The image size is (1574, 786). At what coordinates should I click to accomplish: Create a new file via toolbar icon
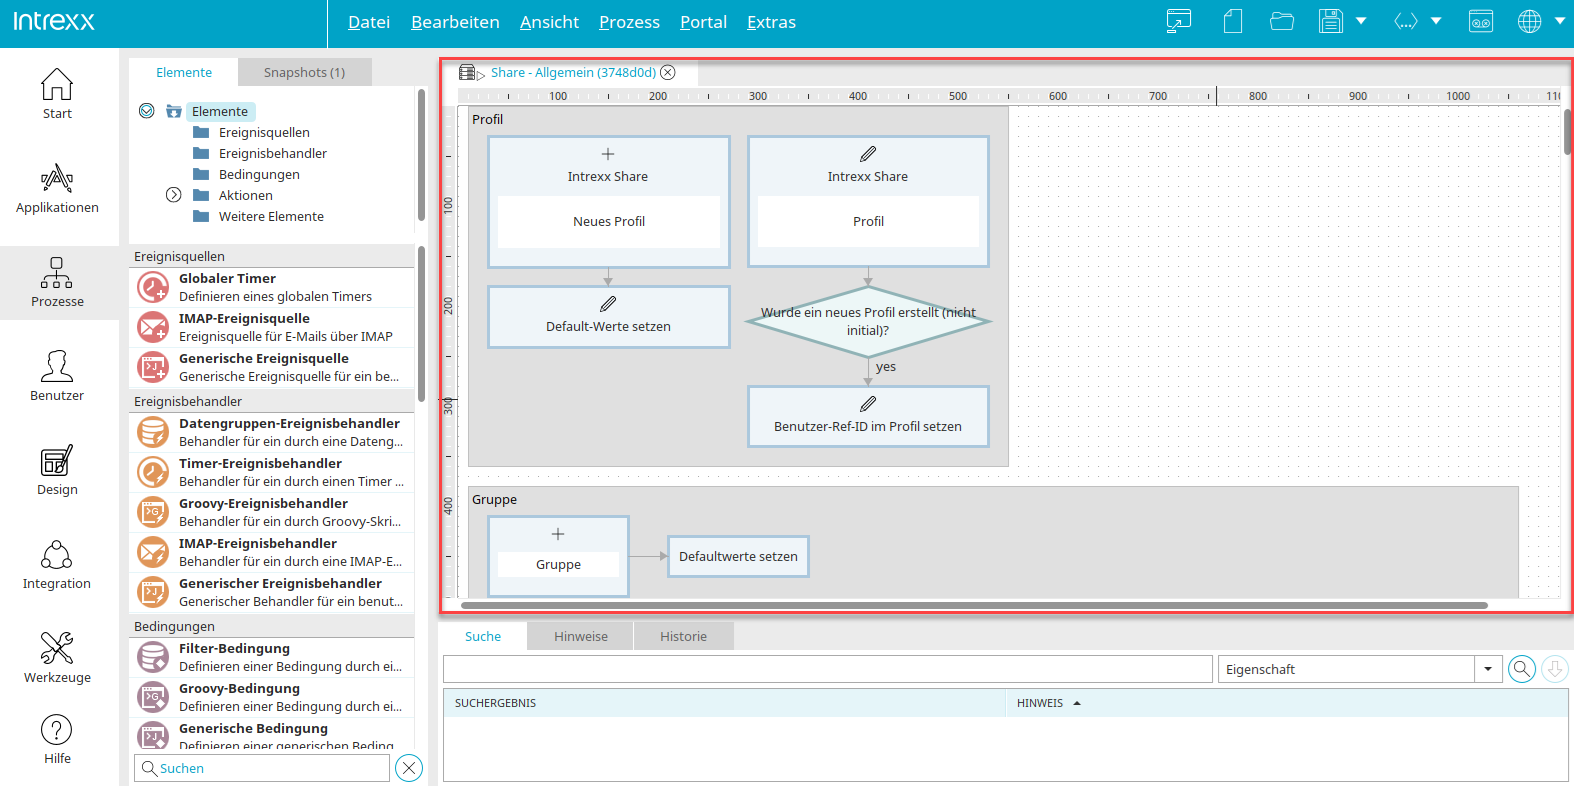tap(1233, 21)
